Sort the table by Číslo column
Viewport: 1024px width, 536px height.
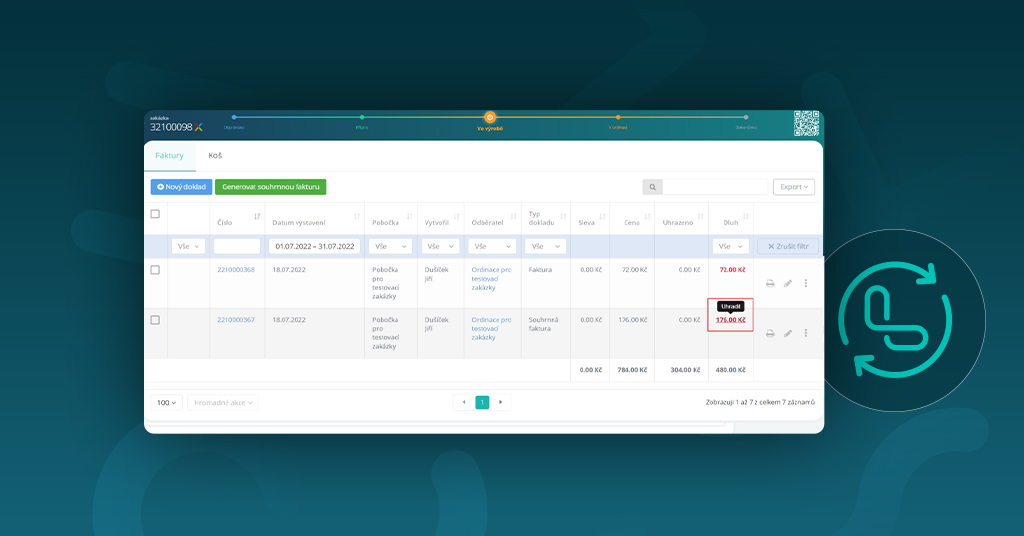coord(257,217)
